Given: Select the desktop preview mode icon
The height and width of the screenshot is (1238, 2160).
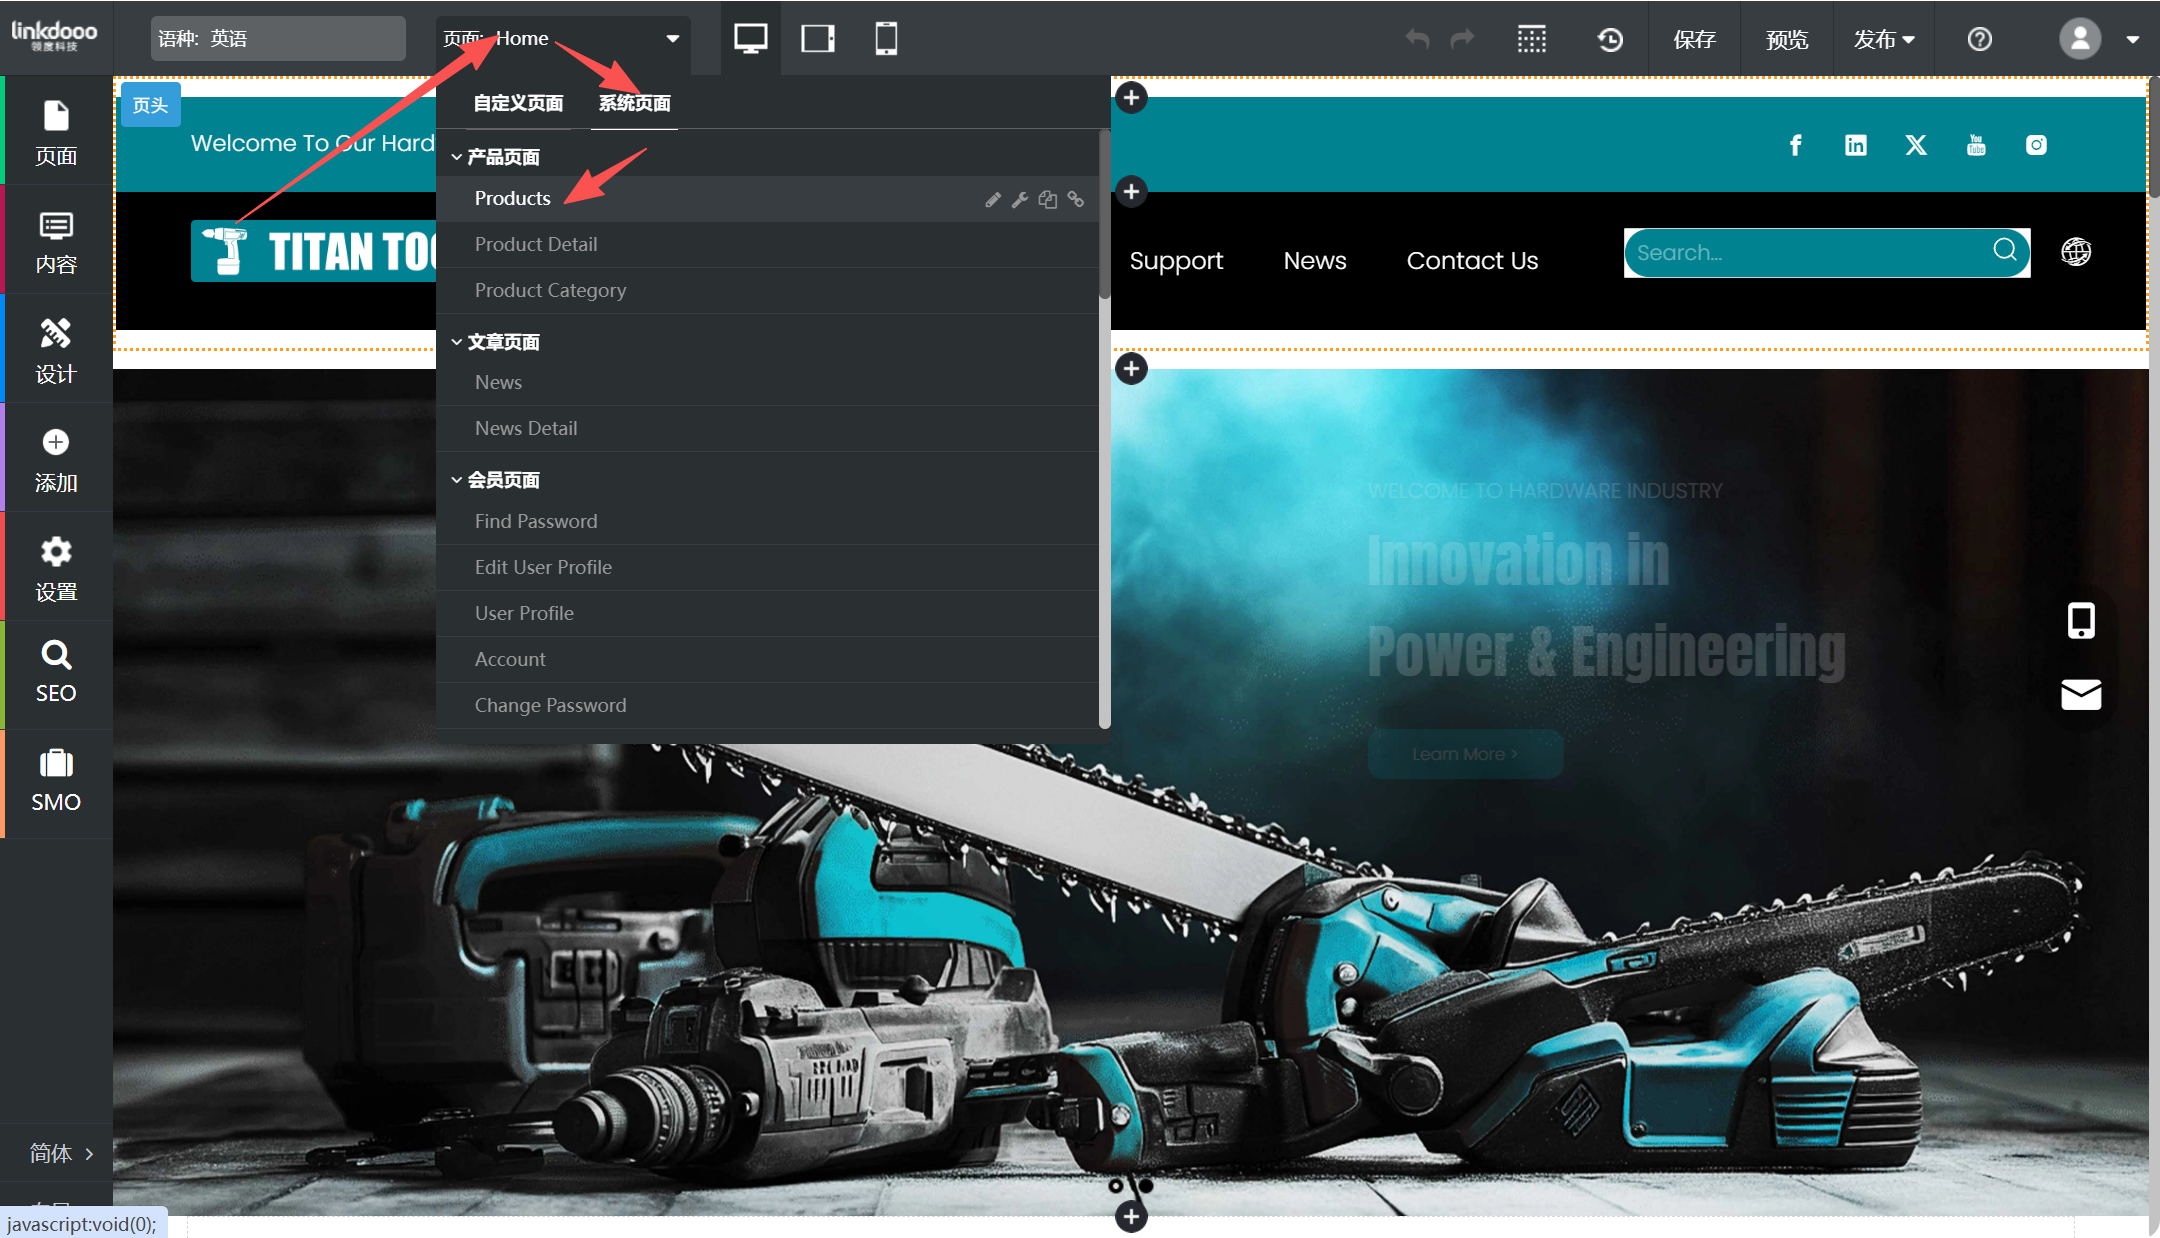Looking at the screenshot, I should pos(750,39).
